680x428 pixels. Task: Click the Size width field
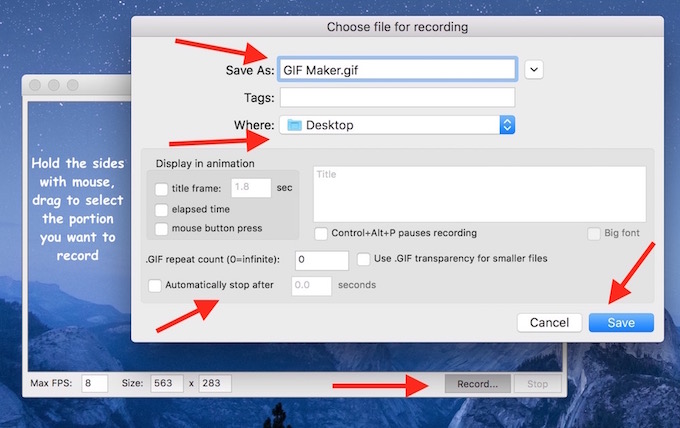(x=165, y=383)
